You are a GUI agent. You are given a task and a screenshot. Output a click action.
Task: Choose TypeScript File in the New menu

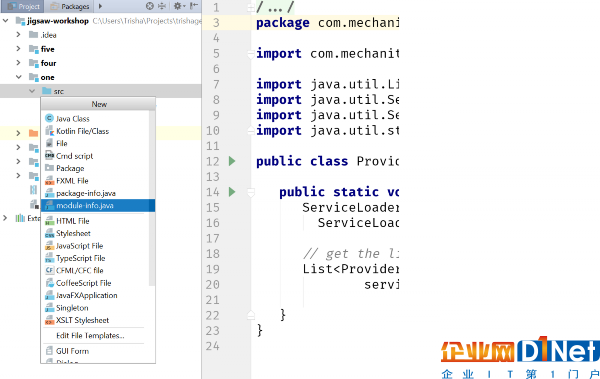(x=98, y=258)
